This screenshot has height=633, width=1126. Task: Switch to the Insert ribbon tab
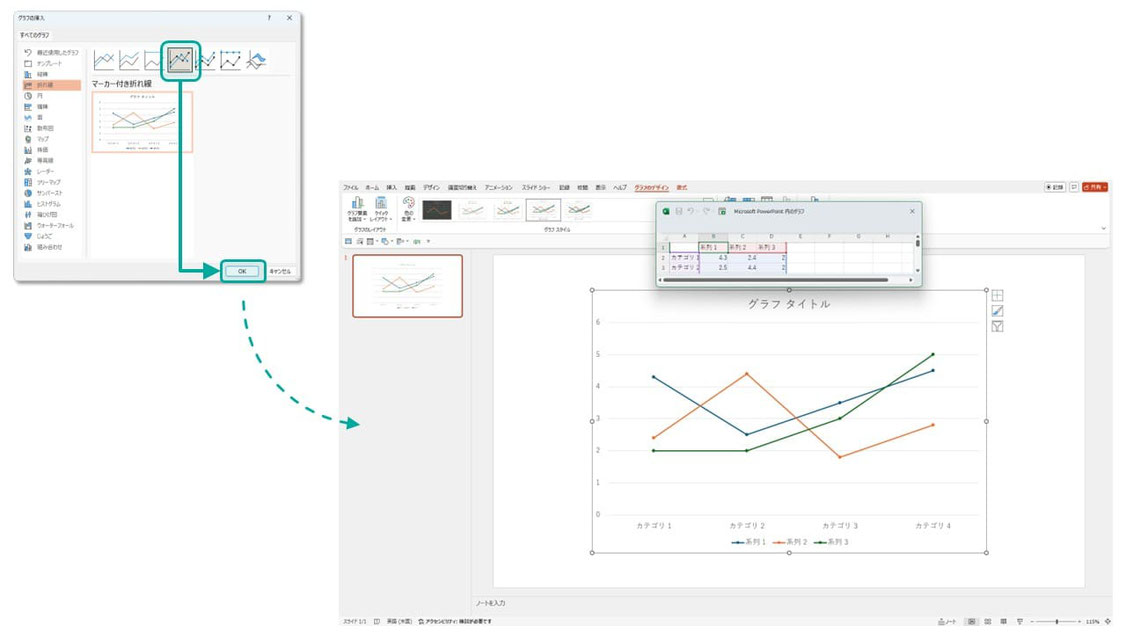tap(391, 188)
